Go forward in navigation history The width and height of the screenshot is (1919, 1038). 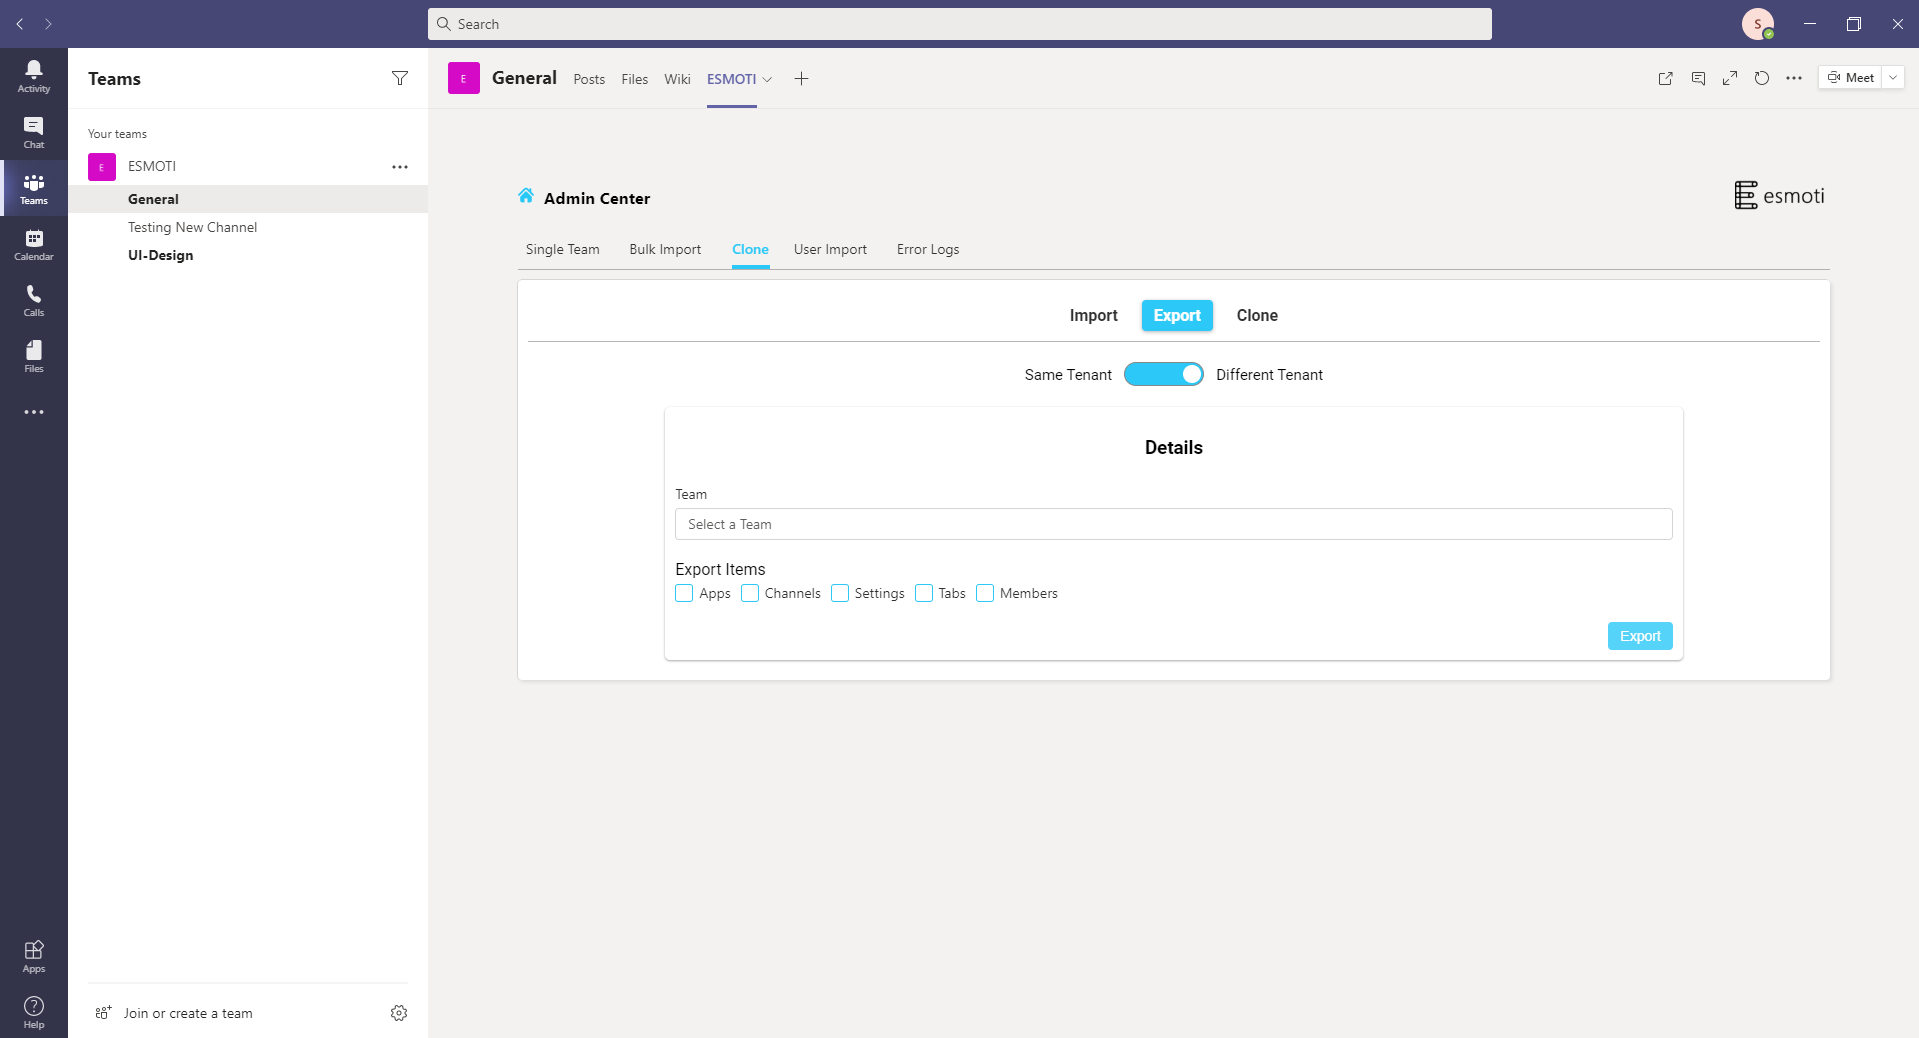pos(48,24)
